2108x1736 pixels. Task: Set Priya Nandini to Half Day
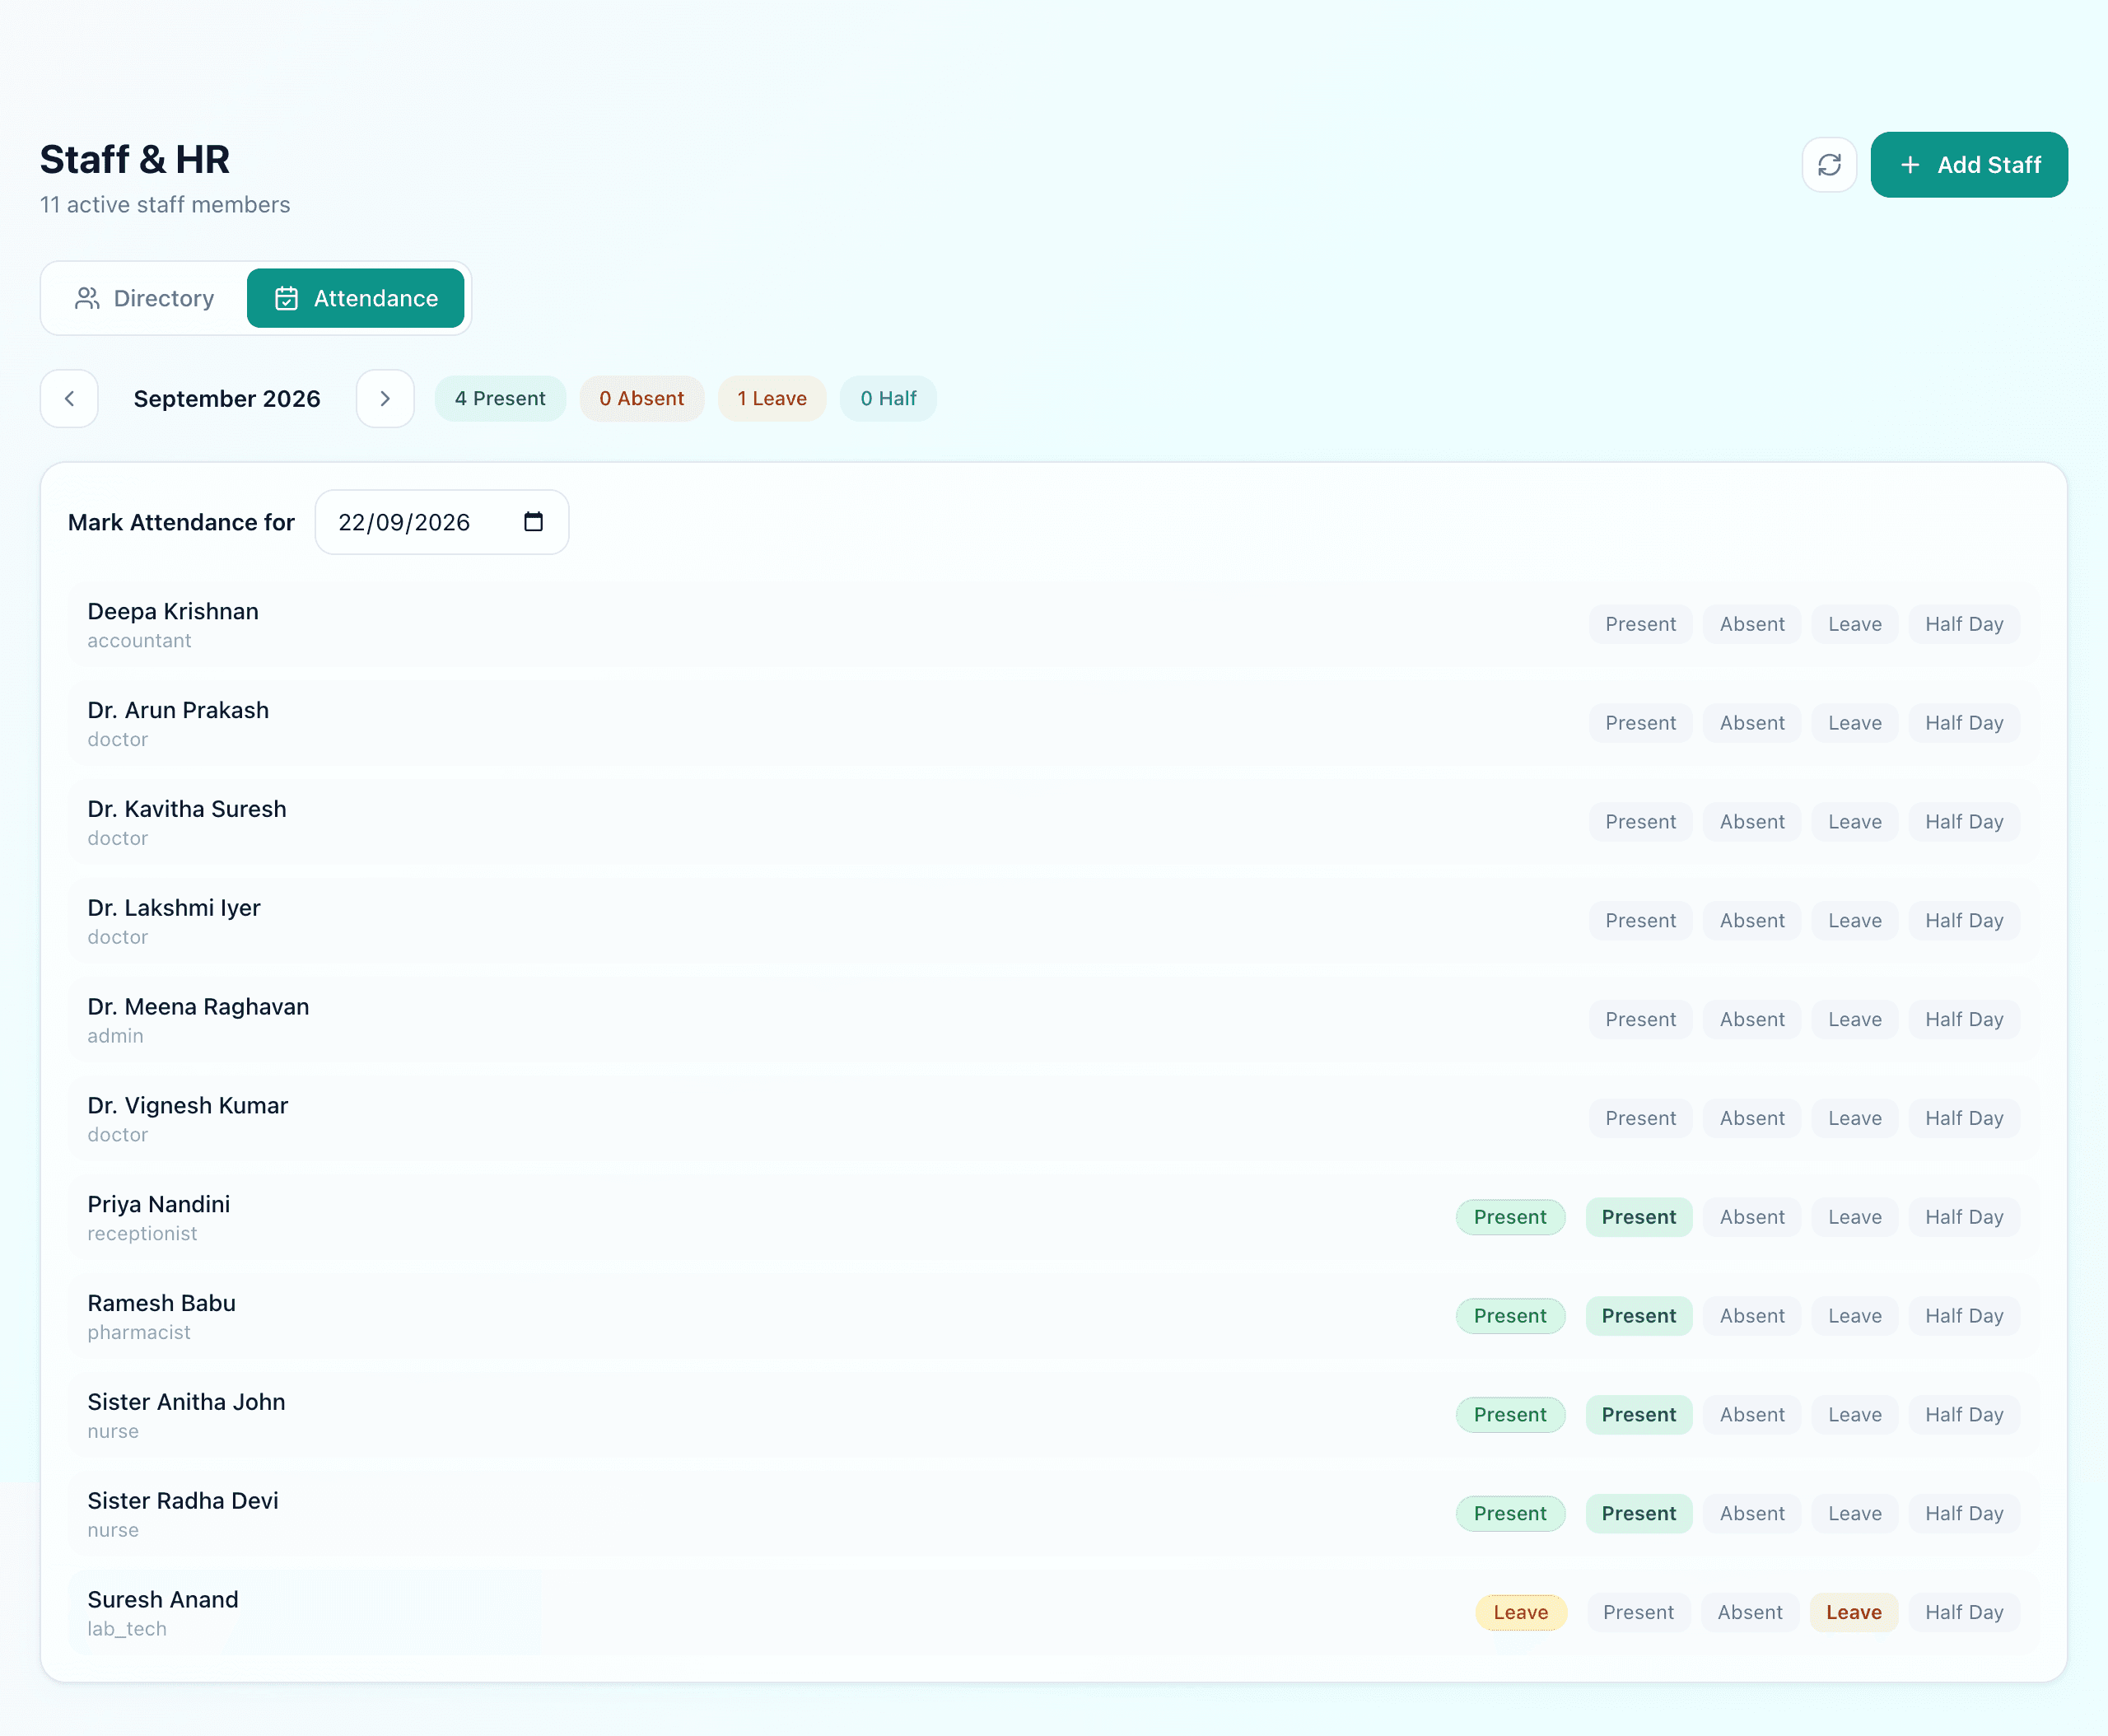click(x=1964, y=1217)
